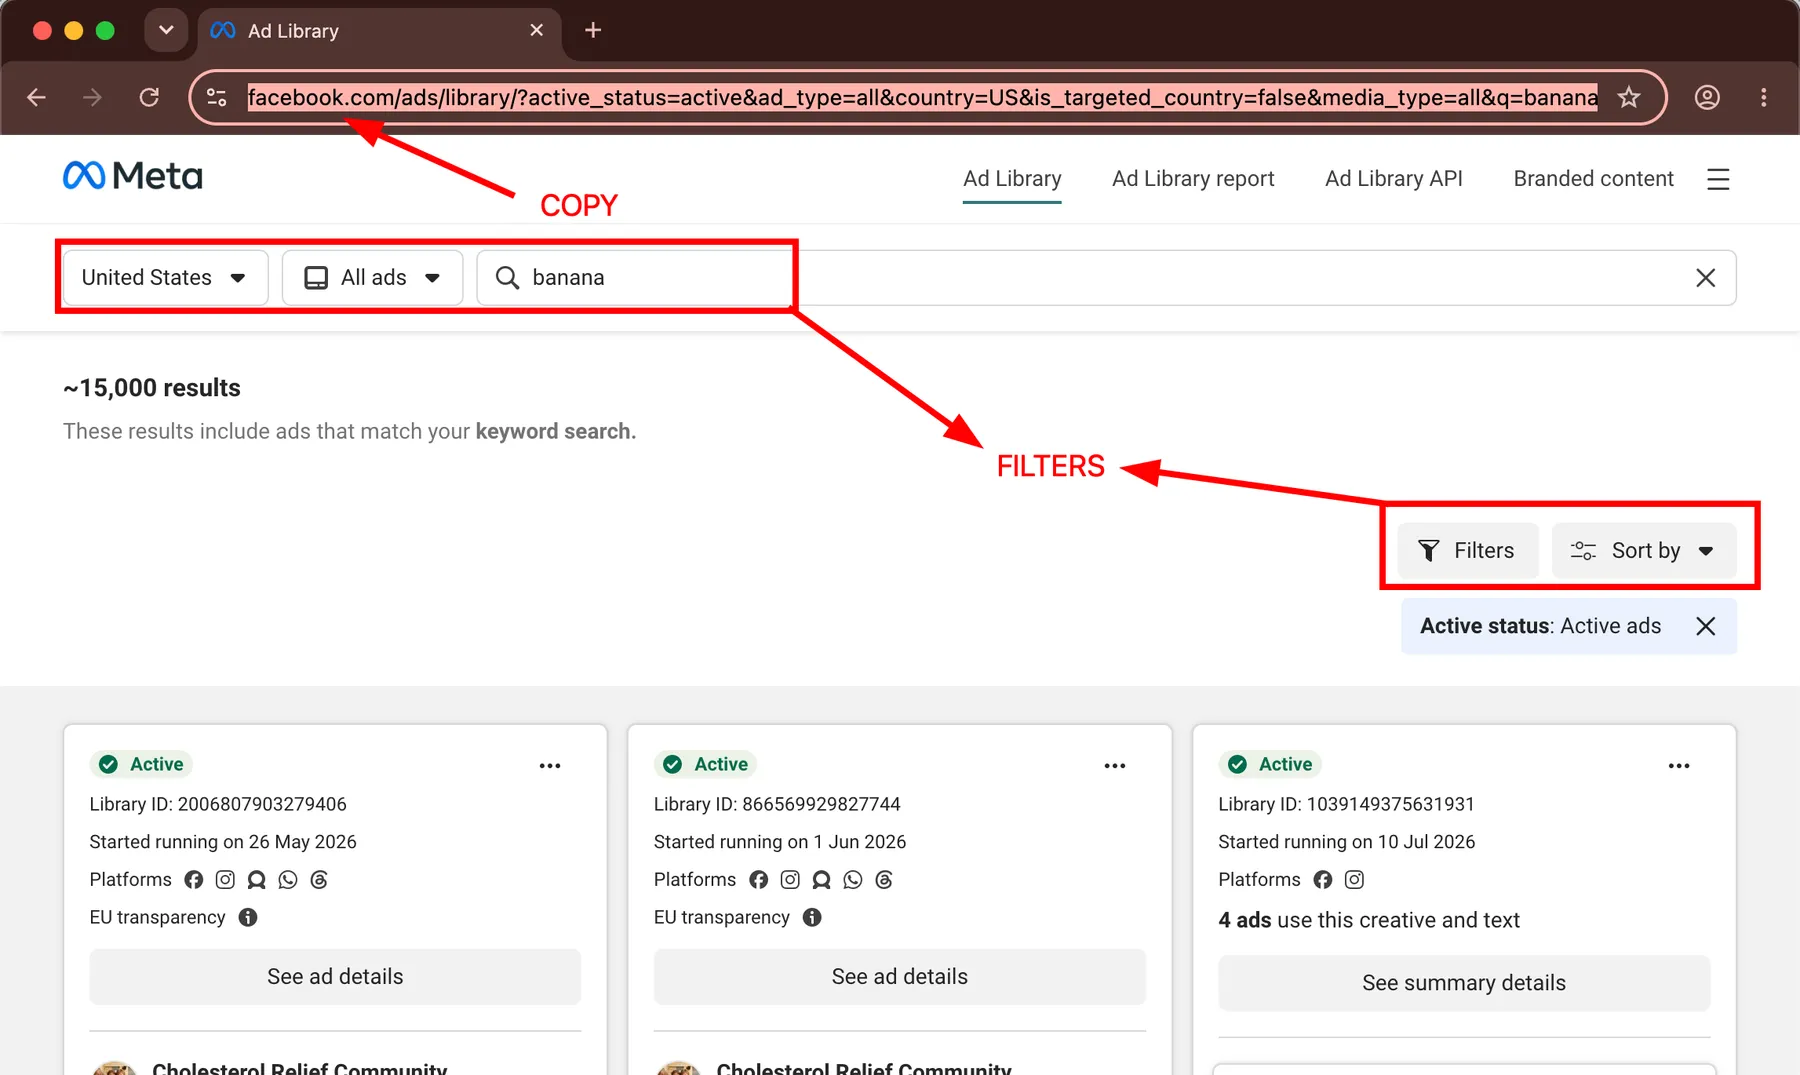Screen dimensions: 1800x1075
Task: Click Threads platform icon on second card
Action: [x=884, y=880]
